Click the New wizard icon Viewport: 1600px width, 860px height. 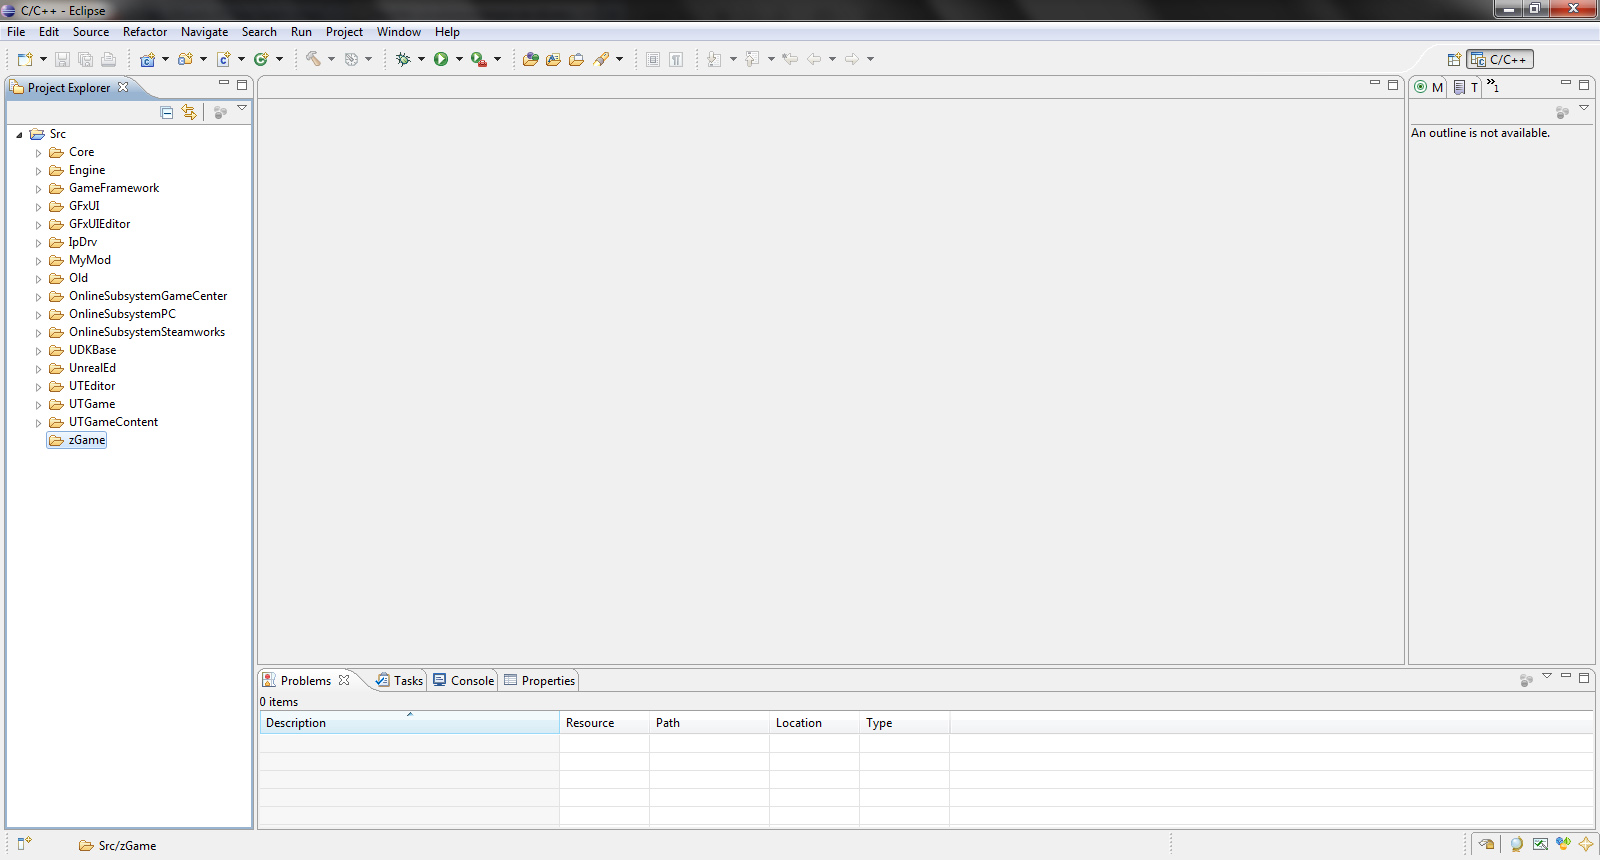[24, 59]
